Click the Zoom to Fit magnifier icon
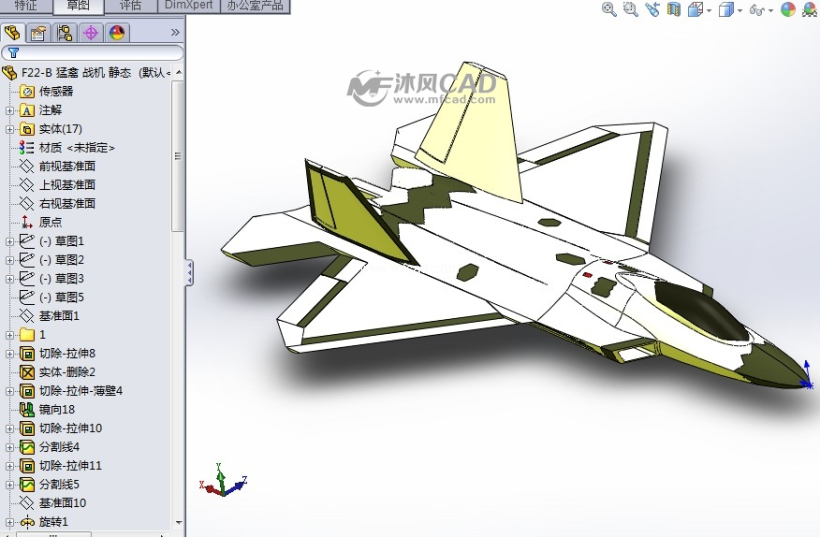The height and width of the screenshot is (537, 820). coord(609,9)
